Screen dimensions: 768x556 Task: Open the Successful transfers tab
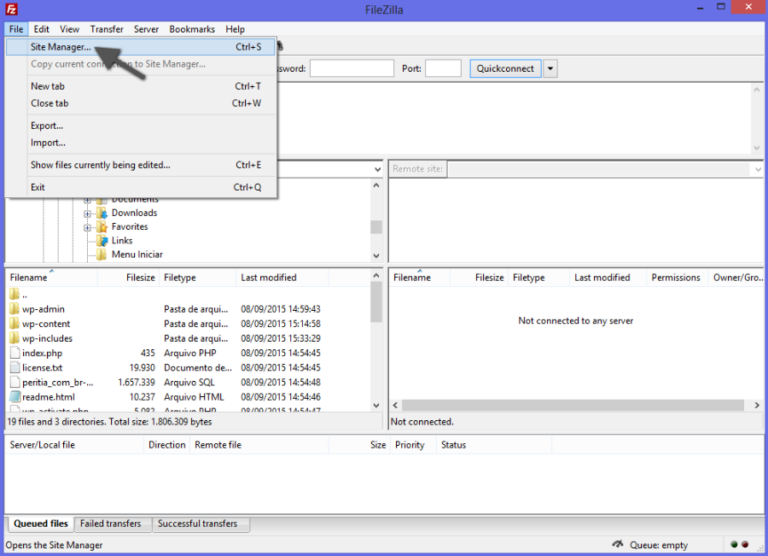click(198, 524)
